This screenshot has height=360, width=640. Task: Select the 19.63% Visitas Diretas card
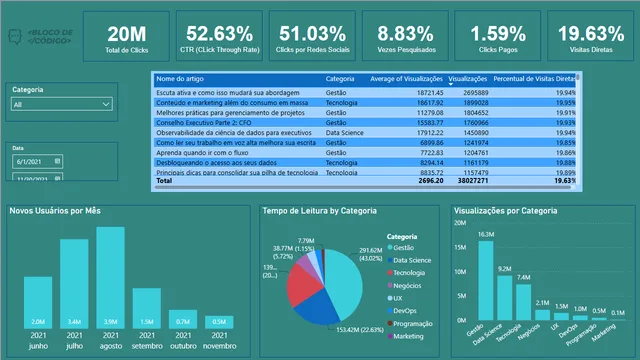pos(591,36)
